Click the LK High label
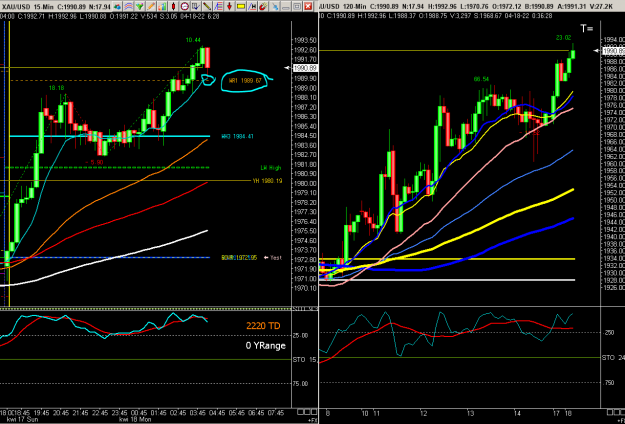The image size is (625, 424). [x=271, y=168]
